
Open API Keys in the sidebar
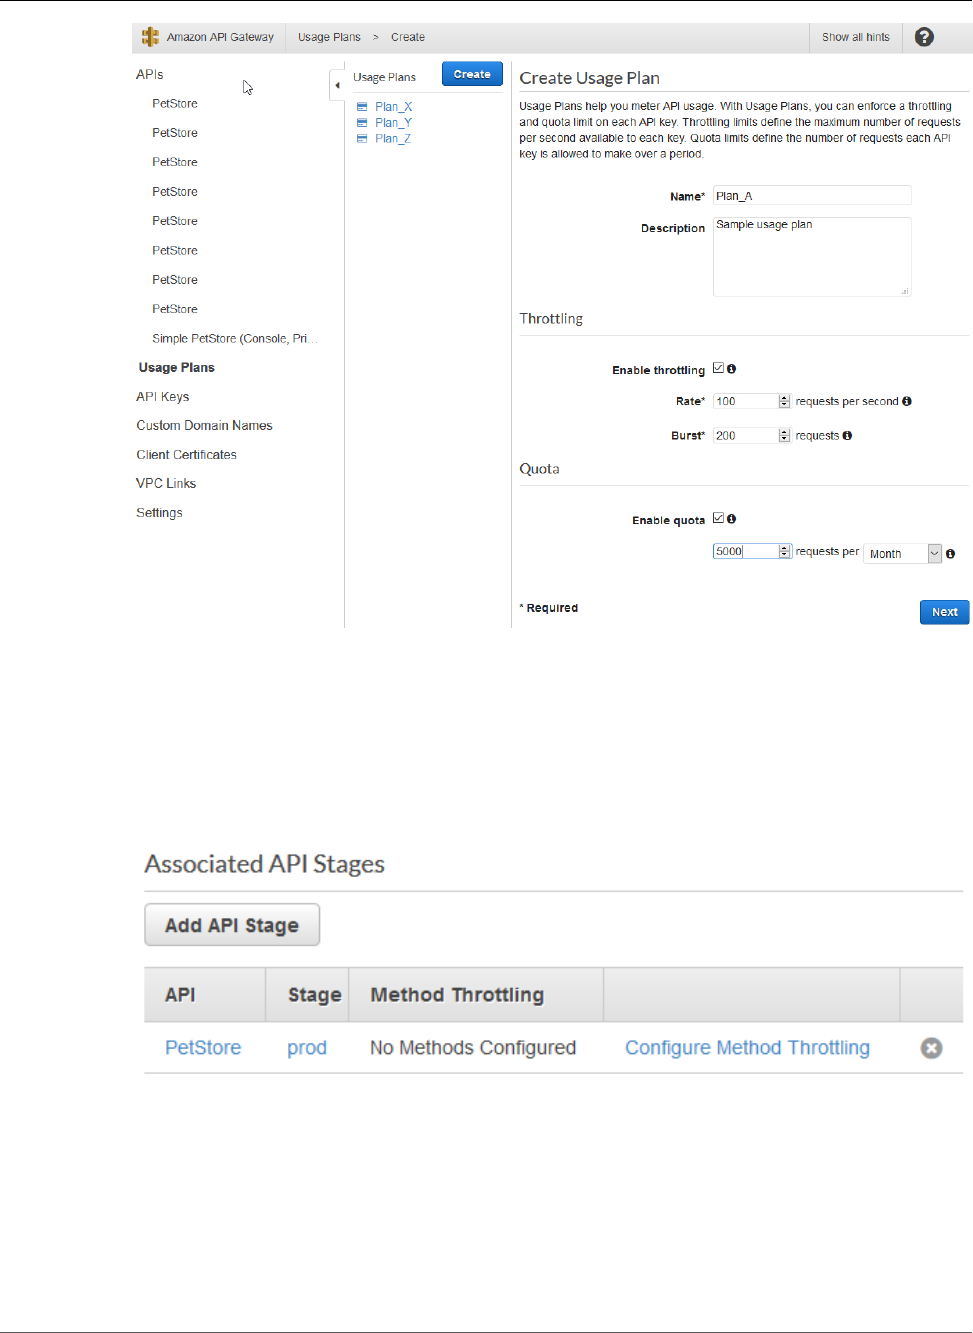[163, 397]
